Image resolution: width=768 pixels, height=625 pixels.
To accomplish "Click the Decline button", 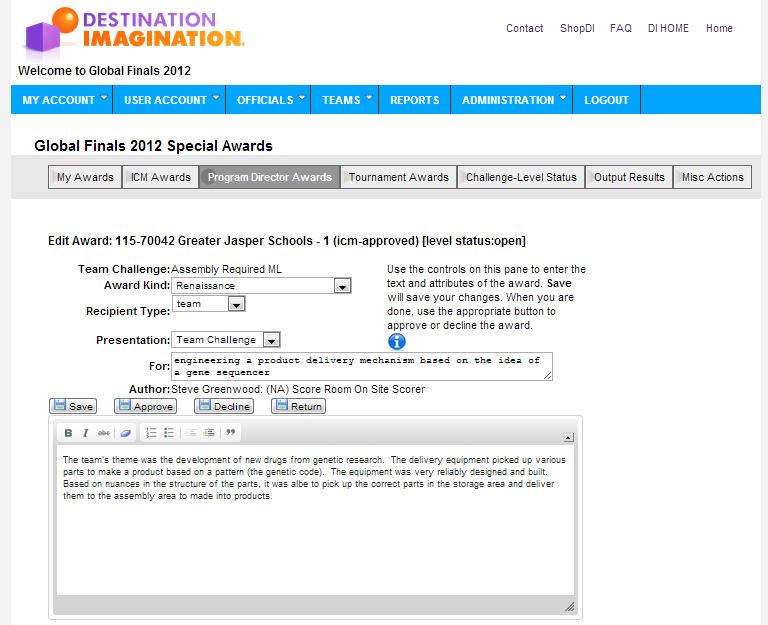I will pyautogui.click(x=224, y=406).
